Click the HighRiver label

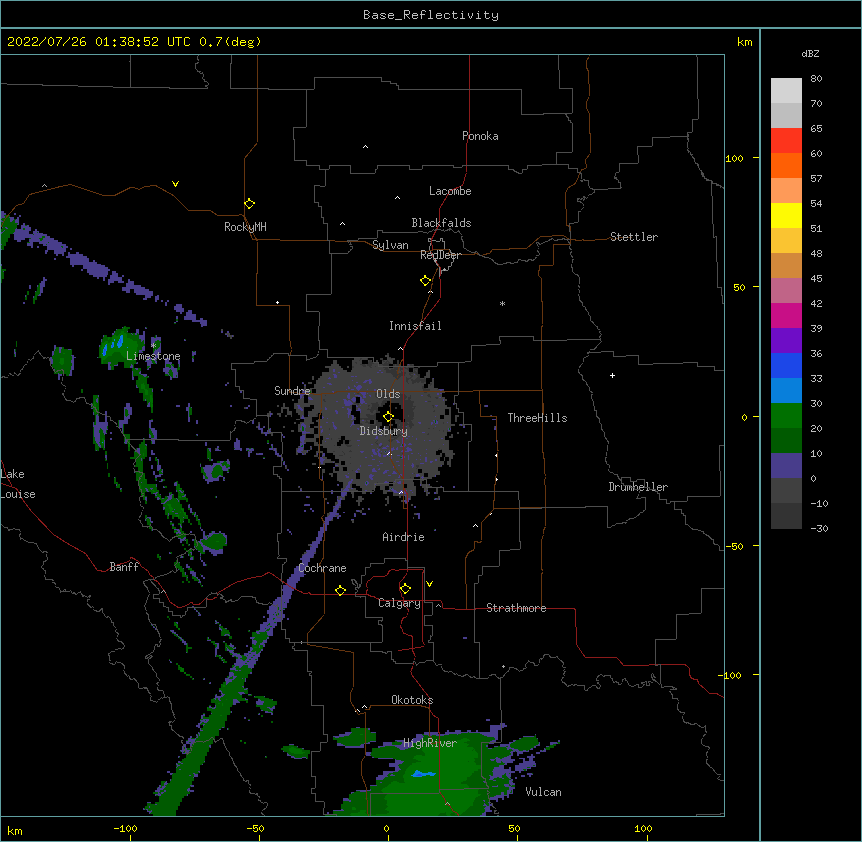pyautogui.click(x=430, y=743)
